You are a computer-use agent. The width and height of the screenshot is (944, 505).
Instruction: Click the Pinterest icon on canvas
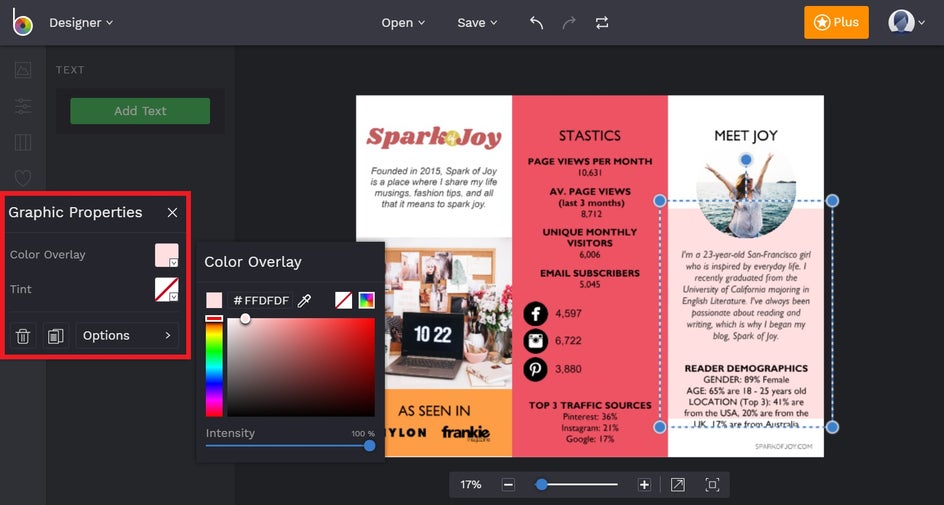tap(535, 369)
